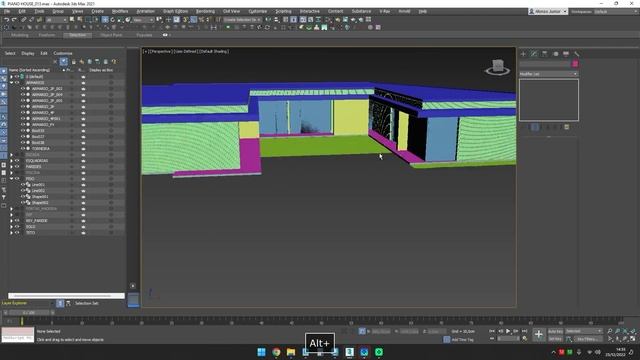Open the Mirror tool

[268, 20]
